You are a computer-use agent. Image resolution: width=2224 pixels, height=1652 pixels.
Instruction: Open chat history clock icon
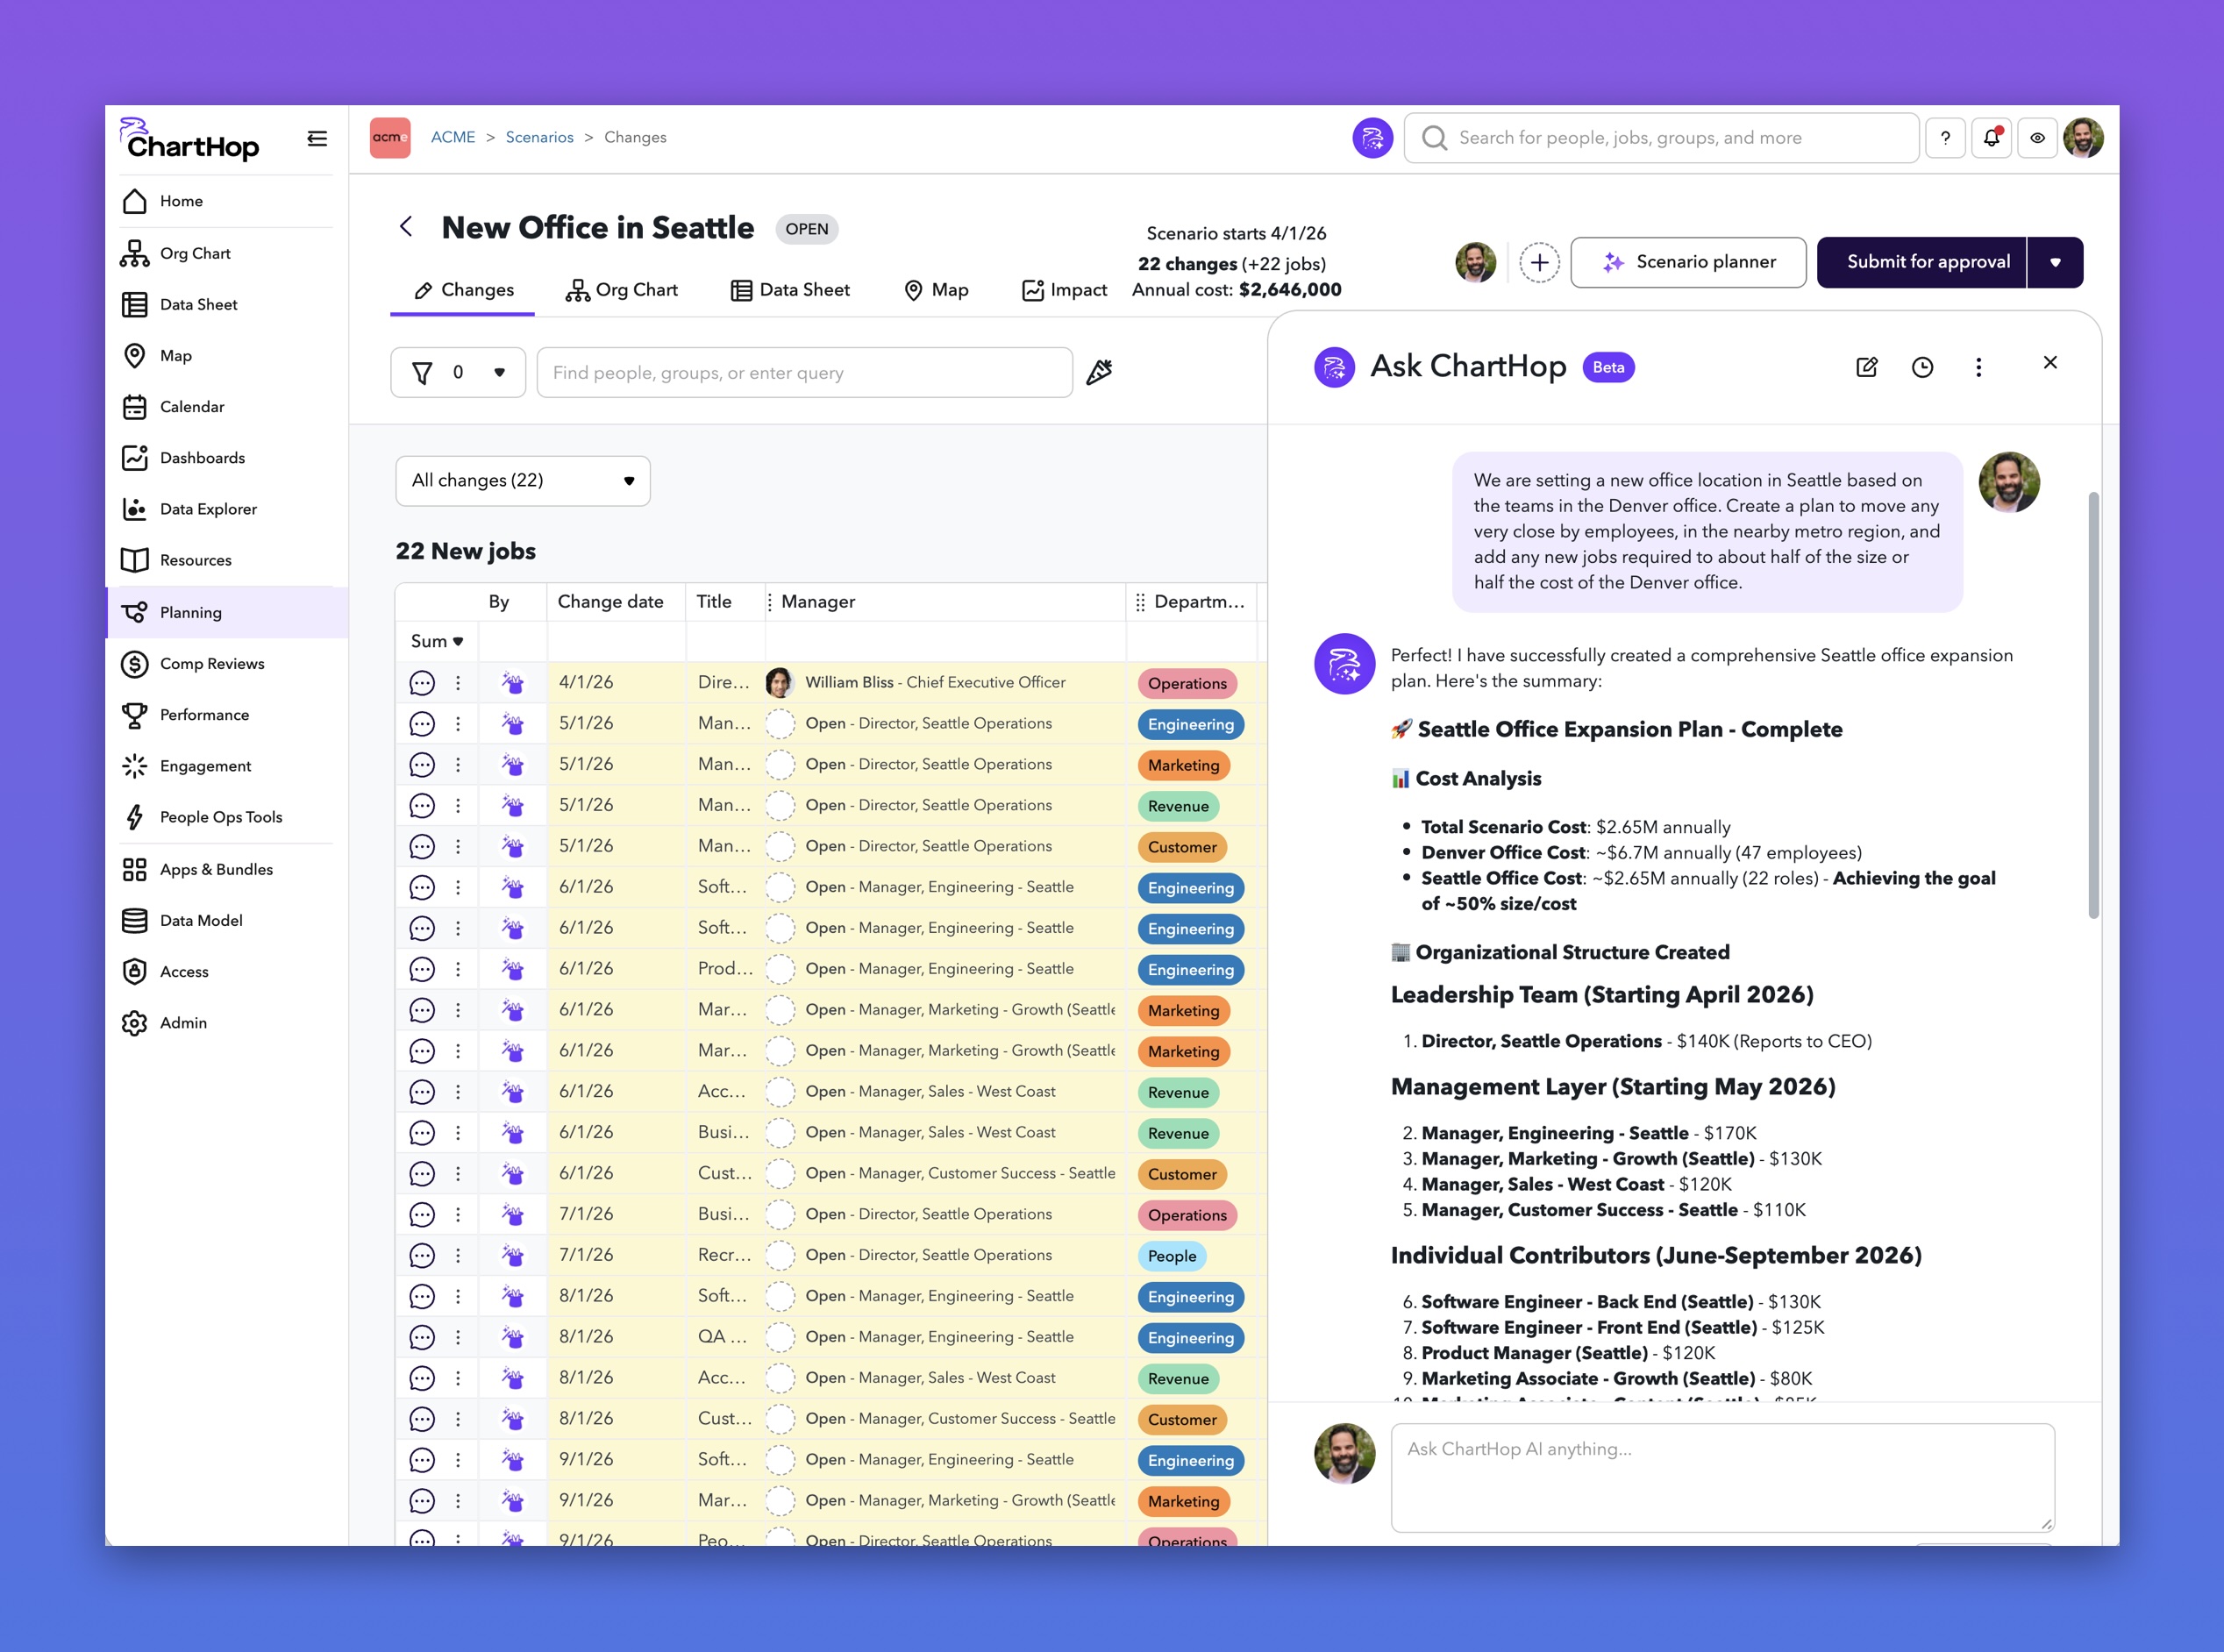pyautogui.click(x=1922, y=367)
